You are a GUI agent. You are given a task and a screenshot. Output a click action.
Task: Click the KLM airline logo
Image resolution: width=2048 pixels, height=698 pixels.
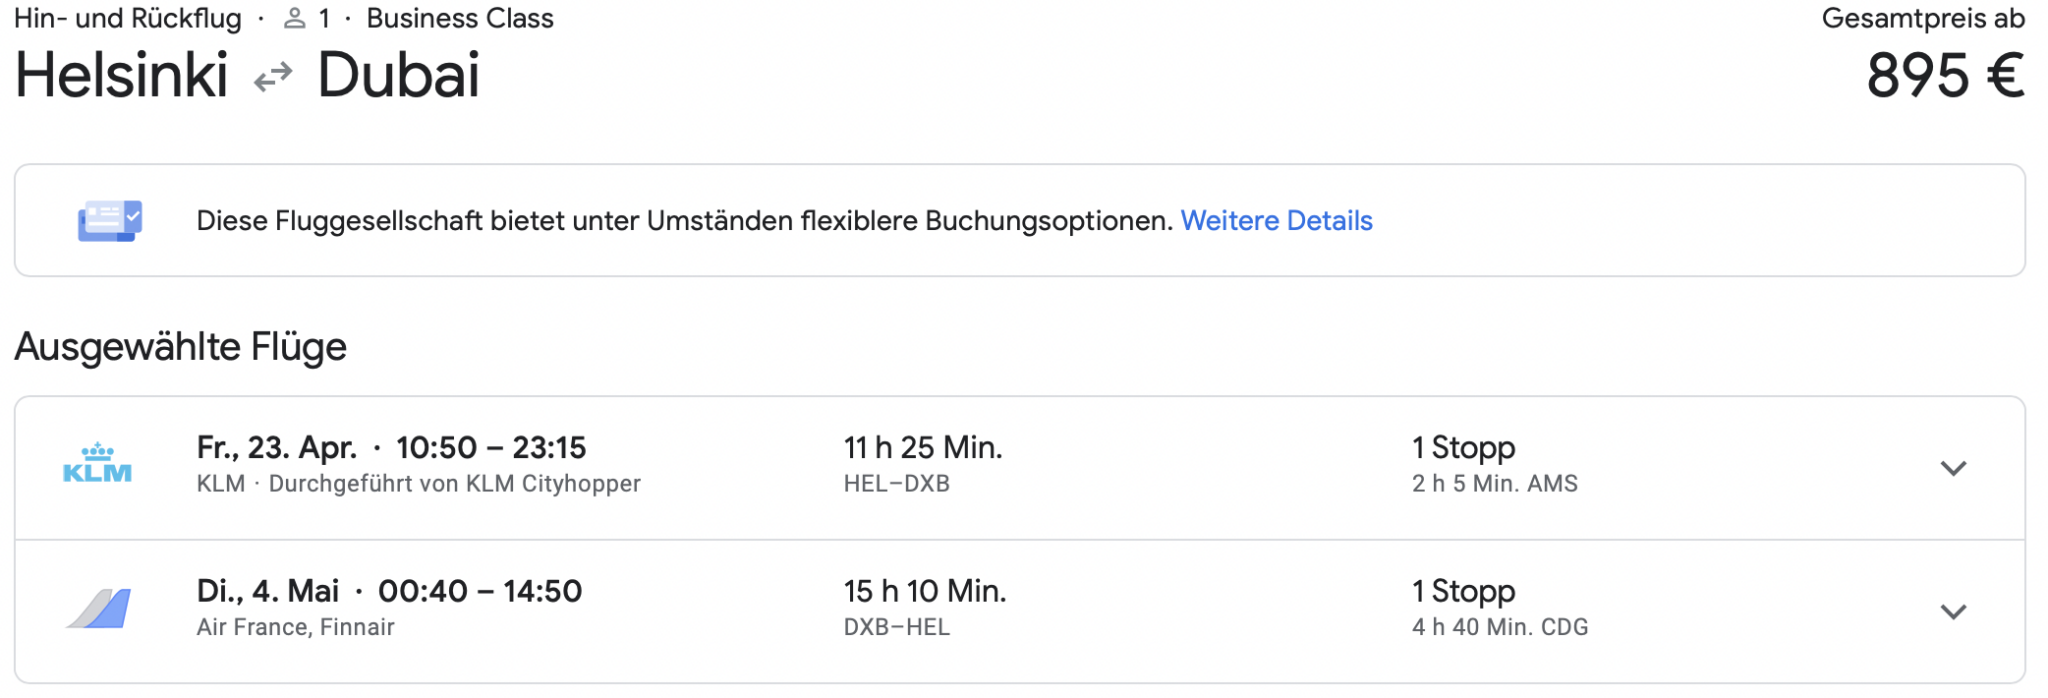point(97,465)
